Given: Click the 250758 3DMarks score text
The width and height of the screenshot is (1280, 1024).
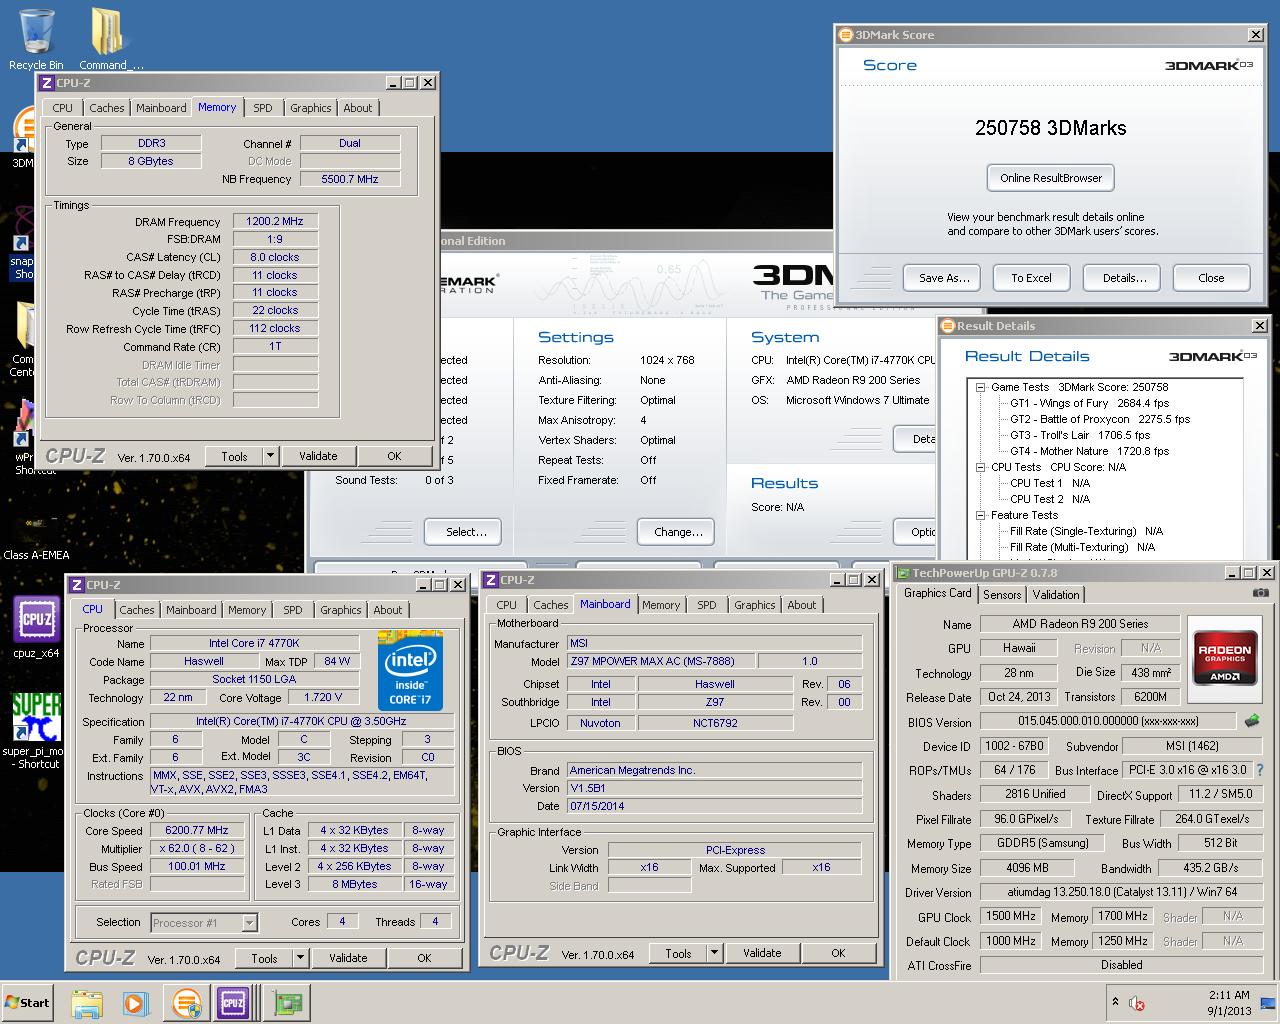Looking at the screenshot, I should (1050, 128).
